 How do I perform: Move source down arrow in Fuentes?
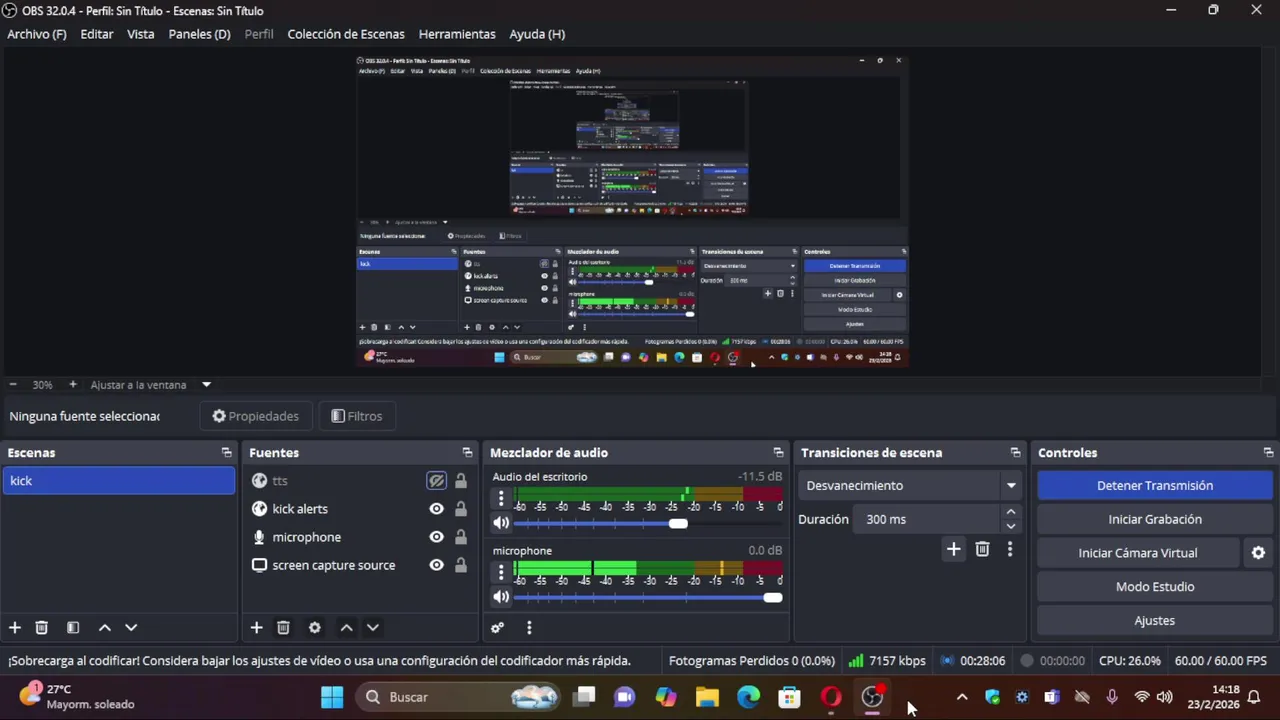pyautogui.click(x=373, y=627)
